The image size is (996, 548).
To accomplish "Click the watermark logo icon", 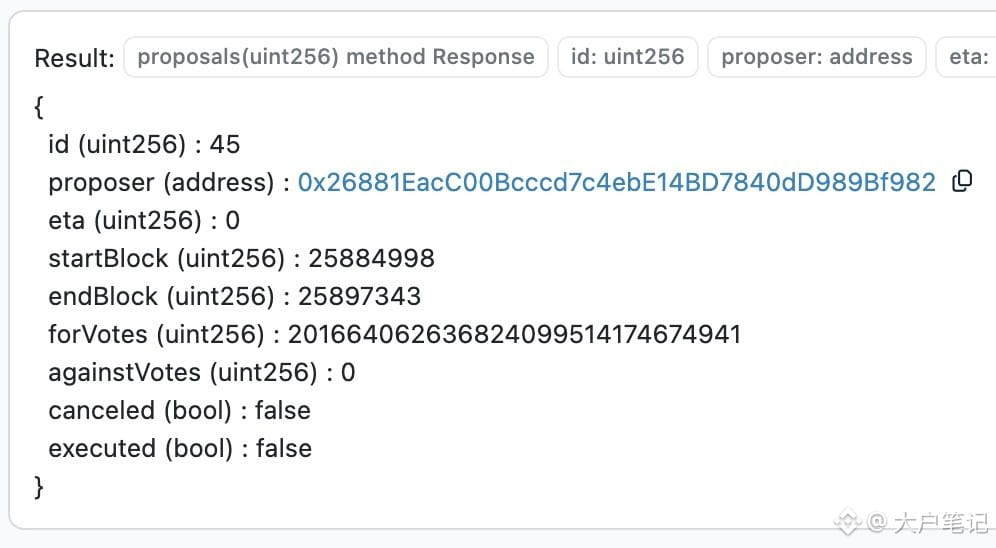I will [x=847, y=522].
